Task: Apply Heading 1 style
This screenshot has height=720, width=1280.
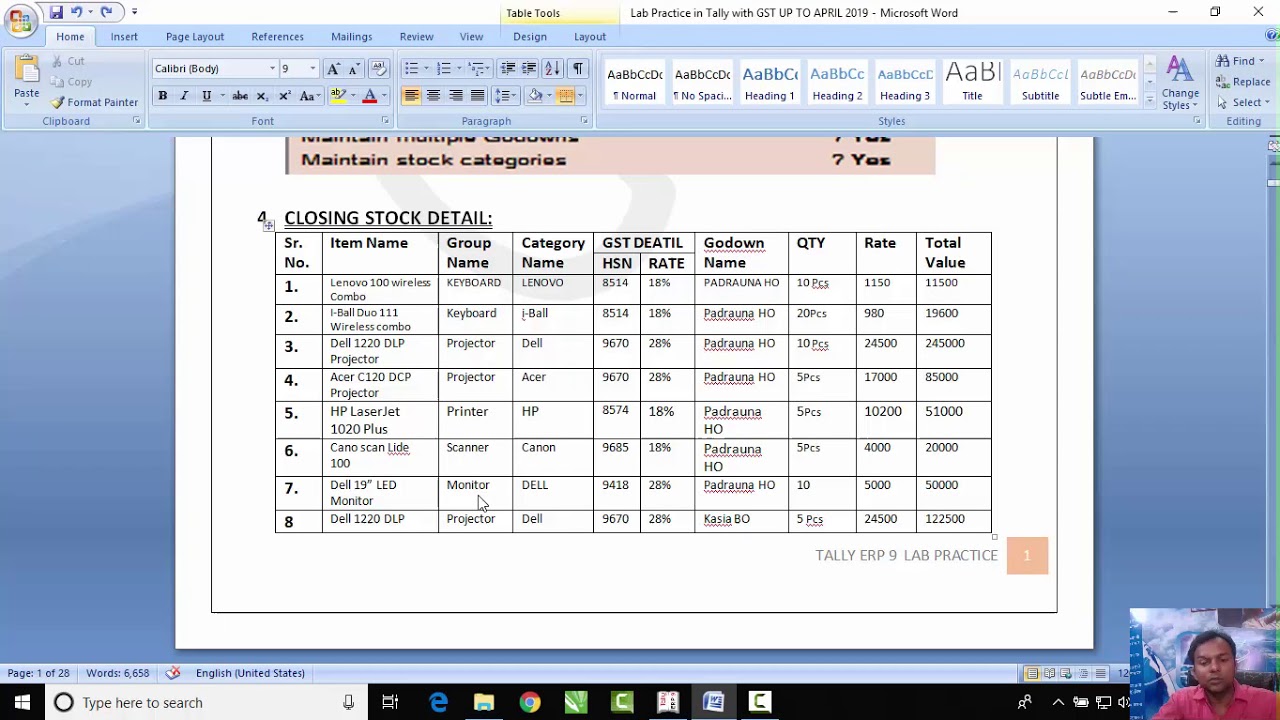Action: click(770, 82)
